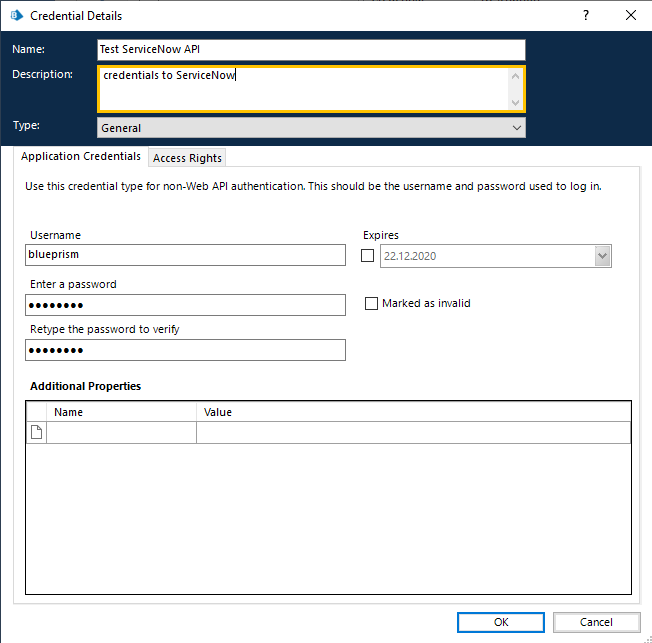Viewport: 652px width, 643px height.
Task: Click the Enter a password field
Action: (185, 305)
